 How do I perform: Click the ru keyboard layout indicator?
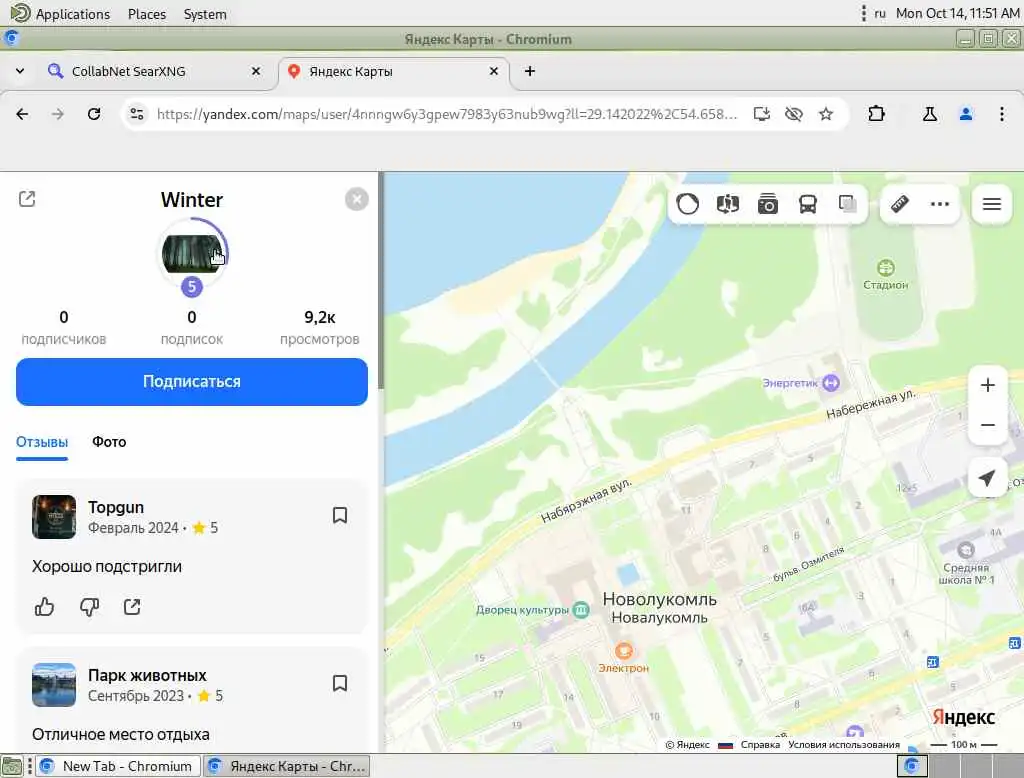880,14
